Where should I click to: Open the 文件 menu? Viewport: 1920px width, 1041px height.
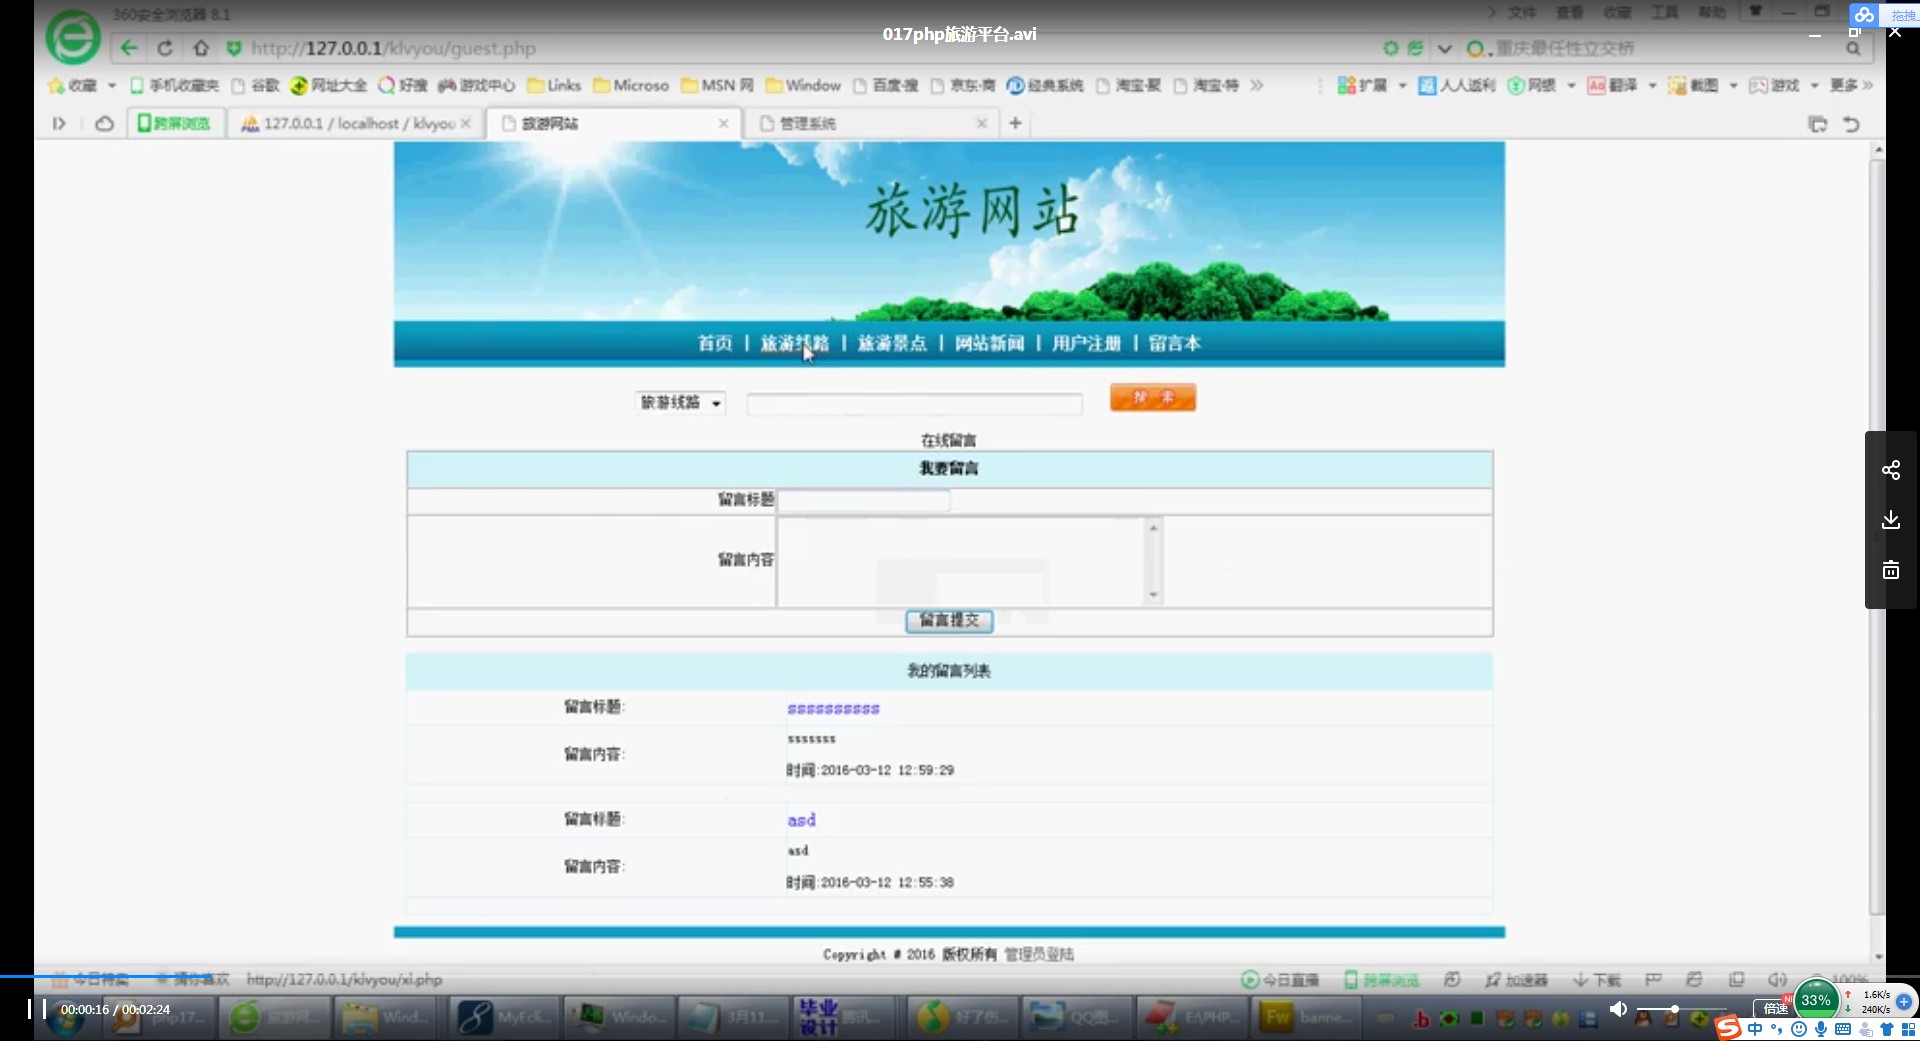[x=1522, y=12]
